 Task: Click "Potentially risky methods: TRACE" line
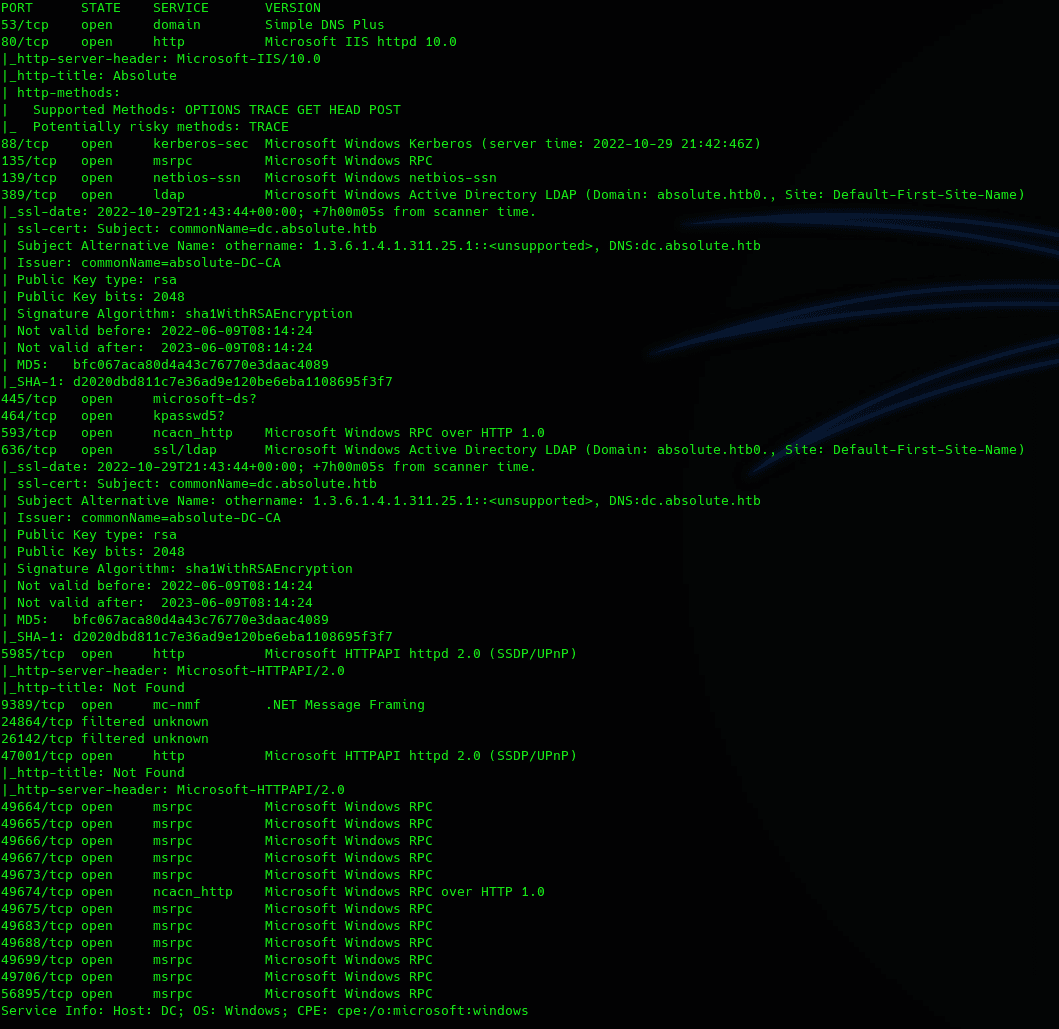tap(145, 127)
